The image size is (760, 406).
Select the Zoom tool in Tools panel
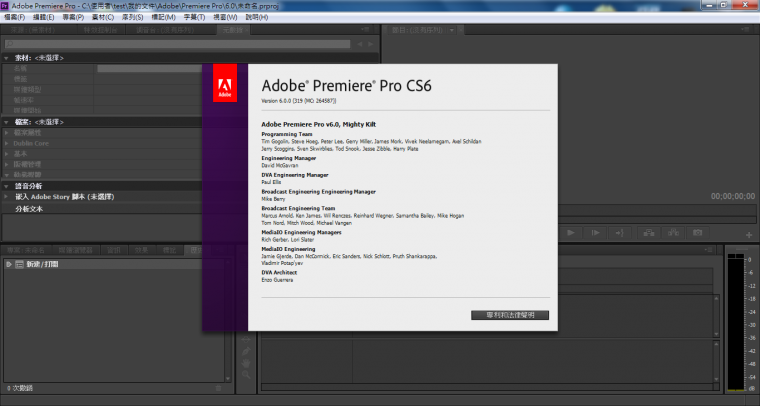tap(246, 375)
